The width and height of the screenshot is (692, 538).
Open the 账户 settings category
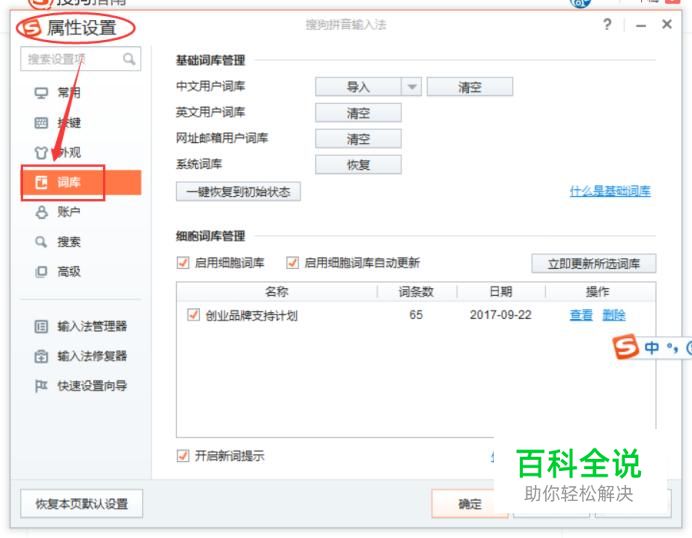click(68, 212)
